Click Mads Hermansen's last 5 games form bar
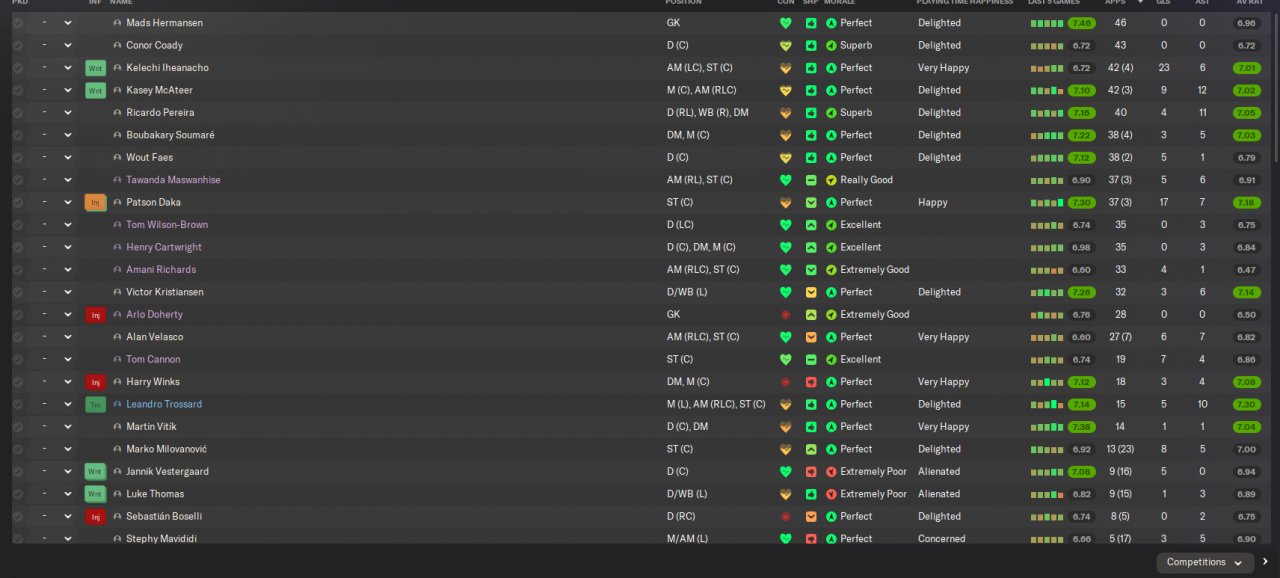 point(1046,23)
